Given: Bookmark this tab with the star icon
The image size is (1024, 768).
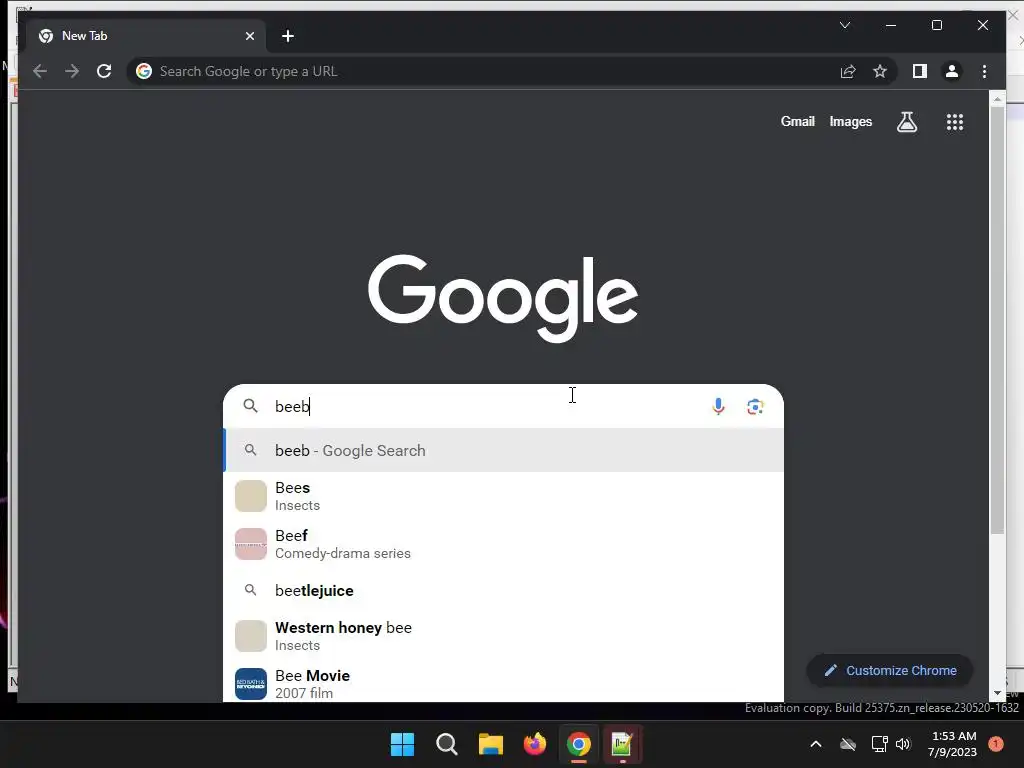Looking at the screenshot, I should click(880, 71).
